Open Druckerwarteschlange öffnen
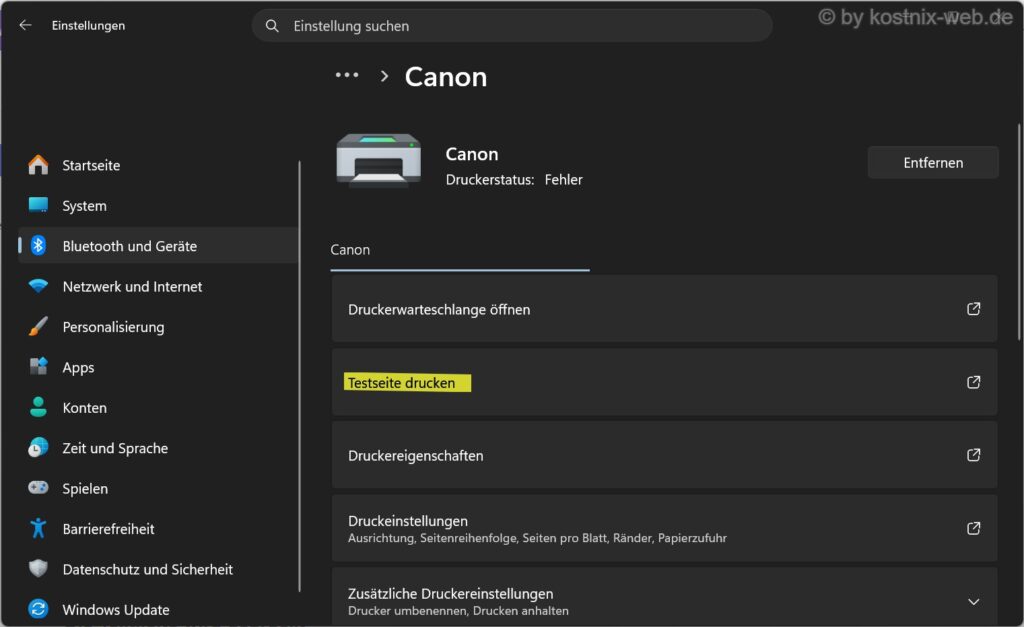The width and height of the screenshot is (1024, 627). 664,309
